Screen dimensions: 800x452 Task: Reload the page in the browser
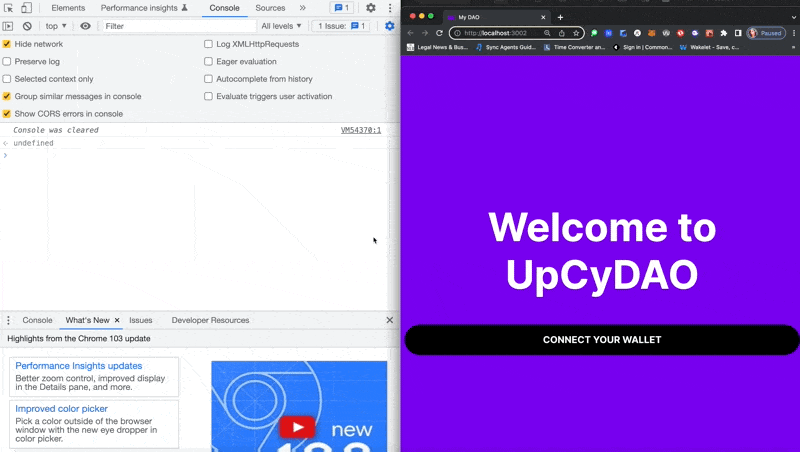click(438, 33)
